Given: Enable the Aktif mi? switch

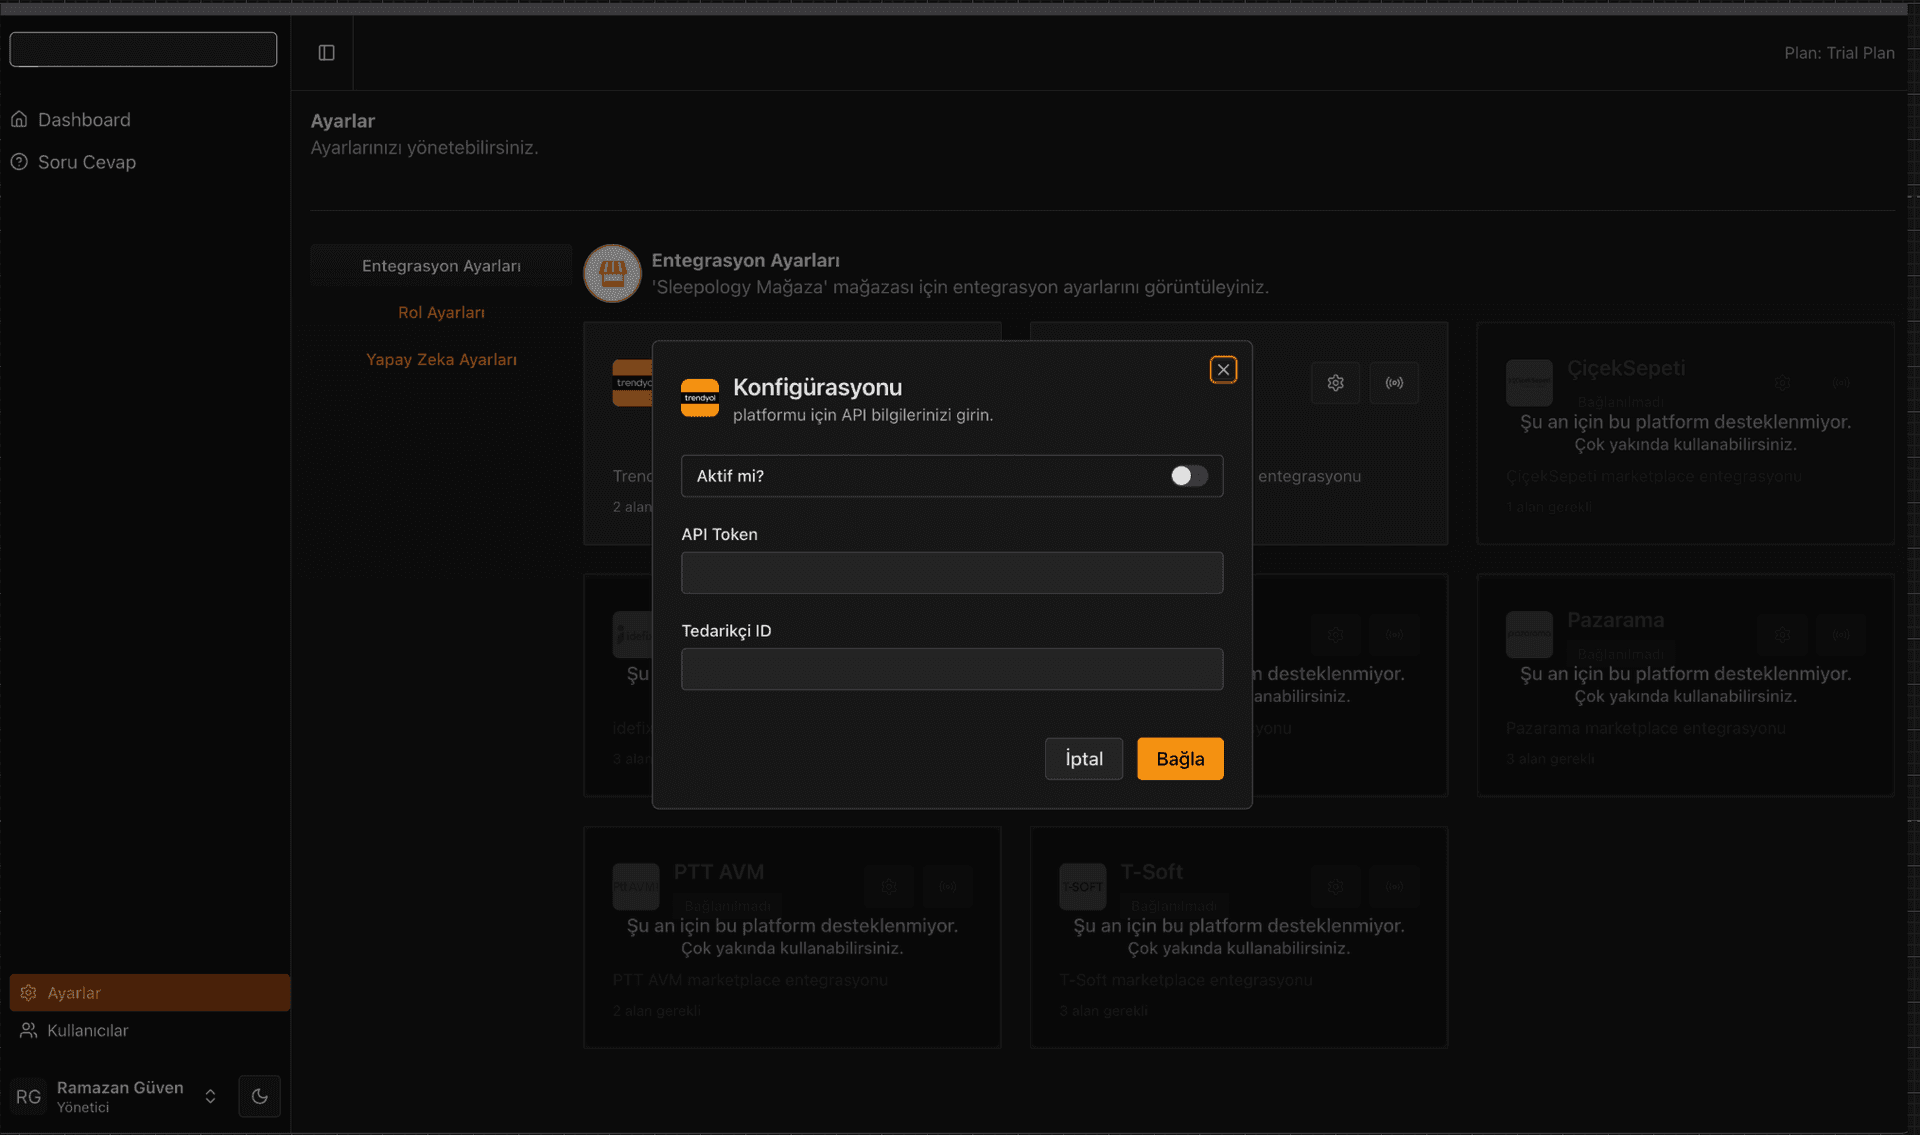Looking at the screenshot, I should (x=1189, y=476).
